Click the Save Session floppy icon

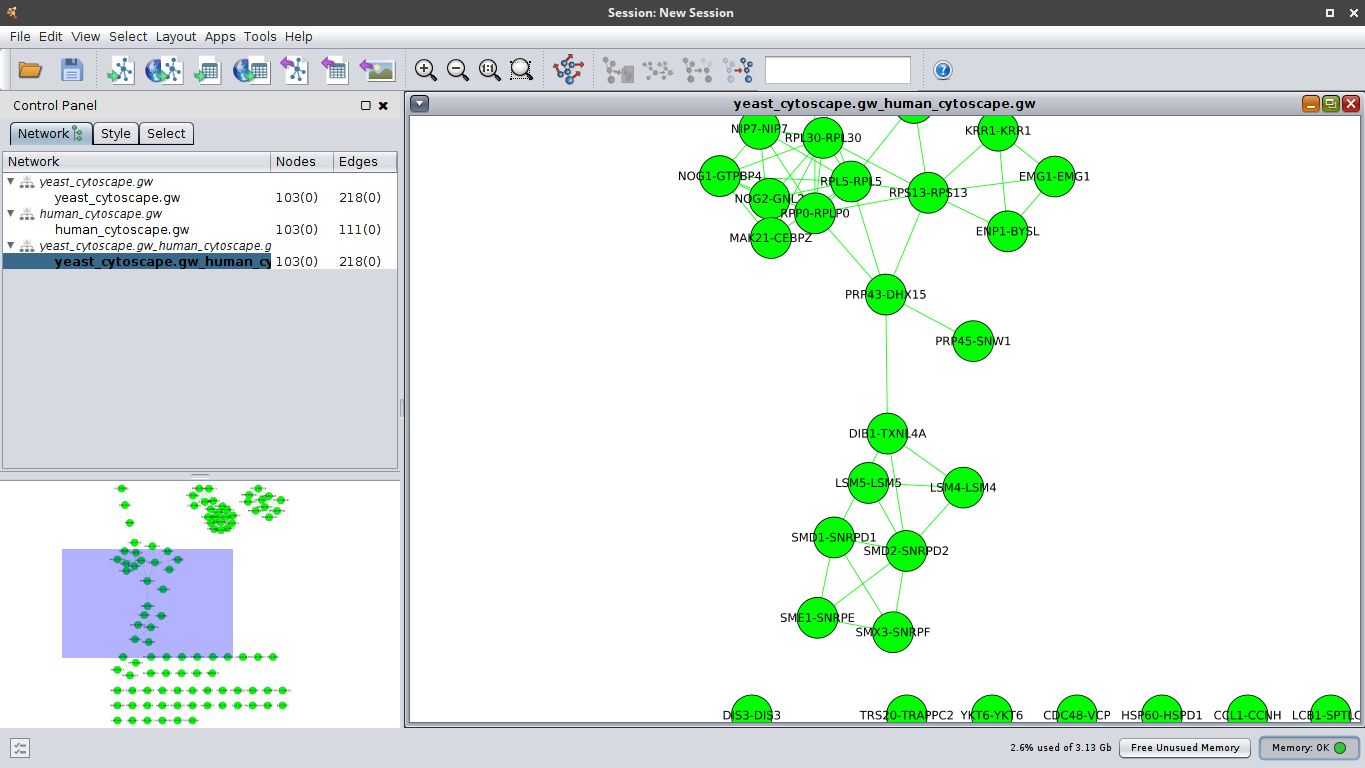(72, 70)
